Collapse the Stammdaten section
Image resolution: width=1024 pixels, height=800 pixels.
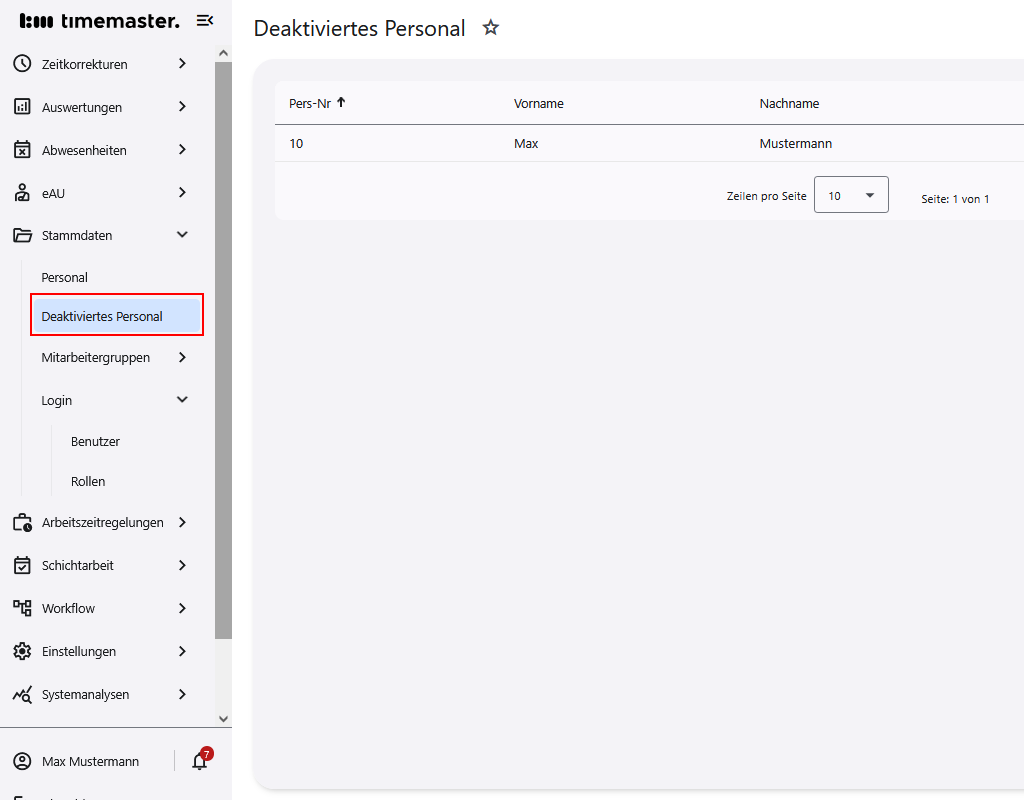[182, 235]
